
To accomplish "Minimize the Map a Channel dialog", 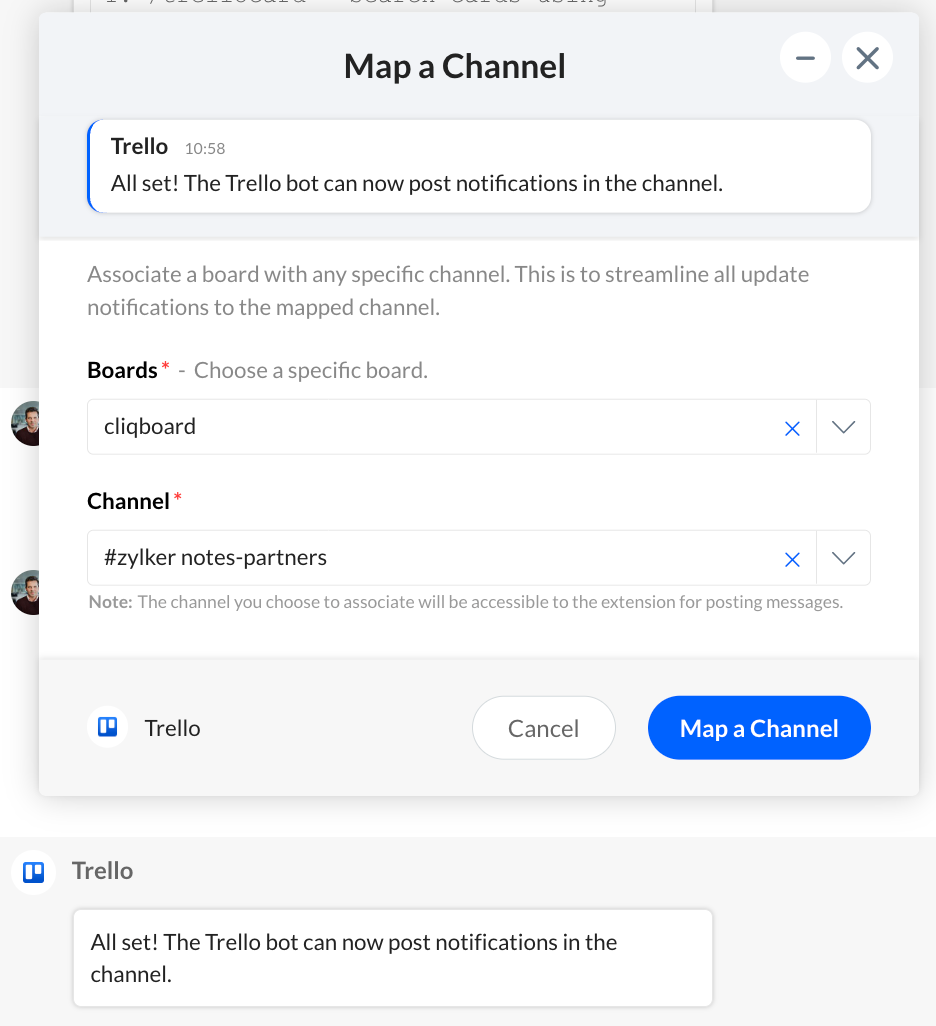I will 805,58.
